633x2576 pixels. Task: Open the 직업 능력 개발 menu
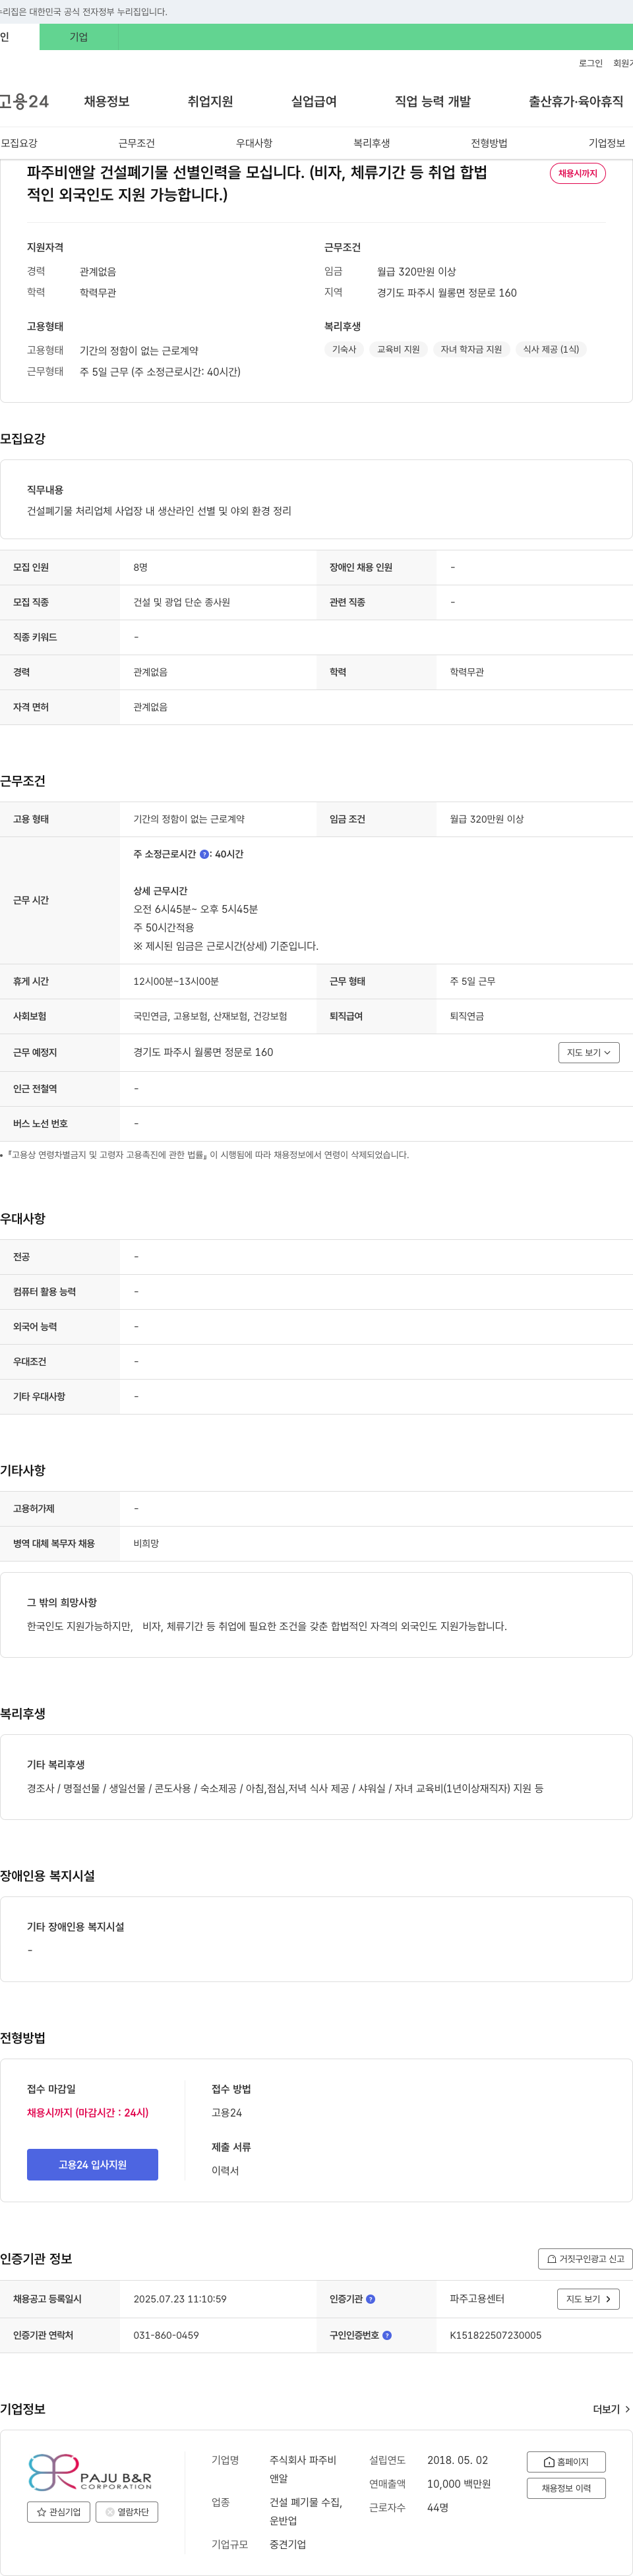pos(433,101)
